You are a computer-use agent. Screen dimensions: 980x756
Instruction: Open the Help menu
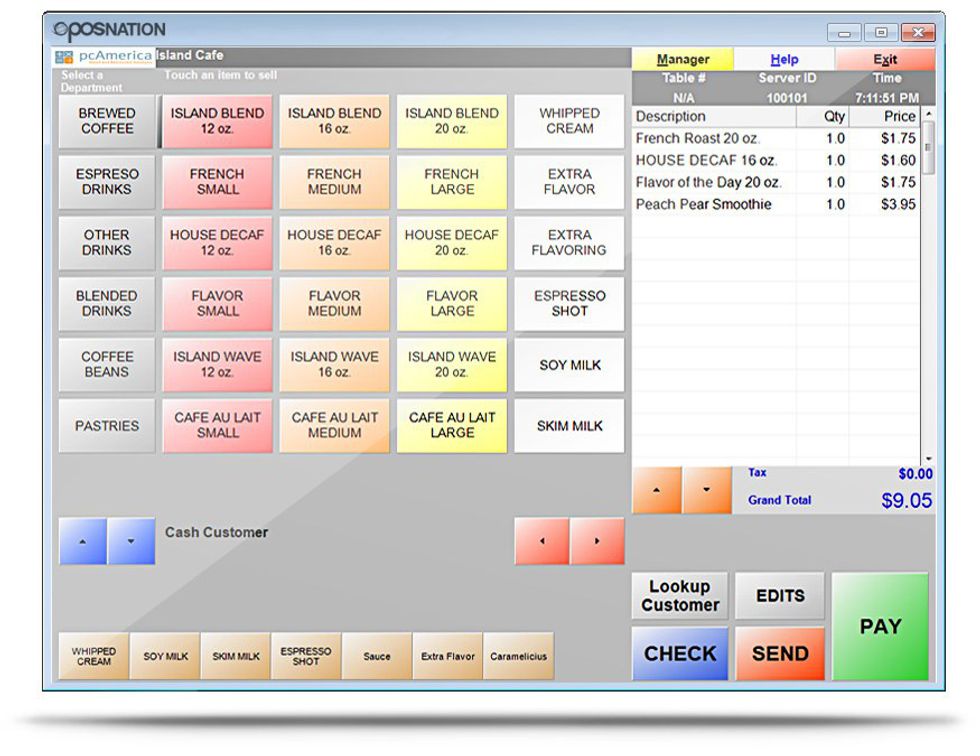click(784, 59)
